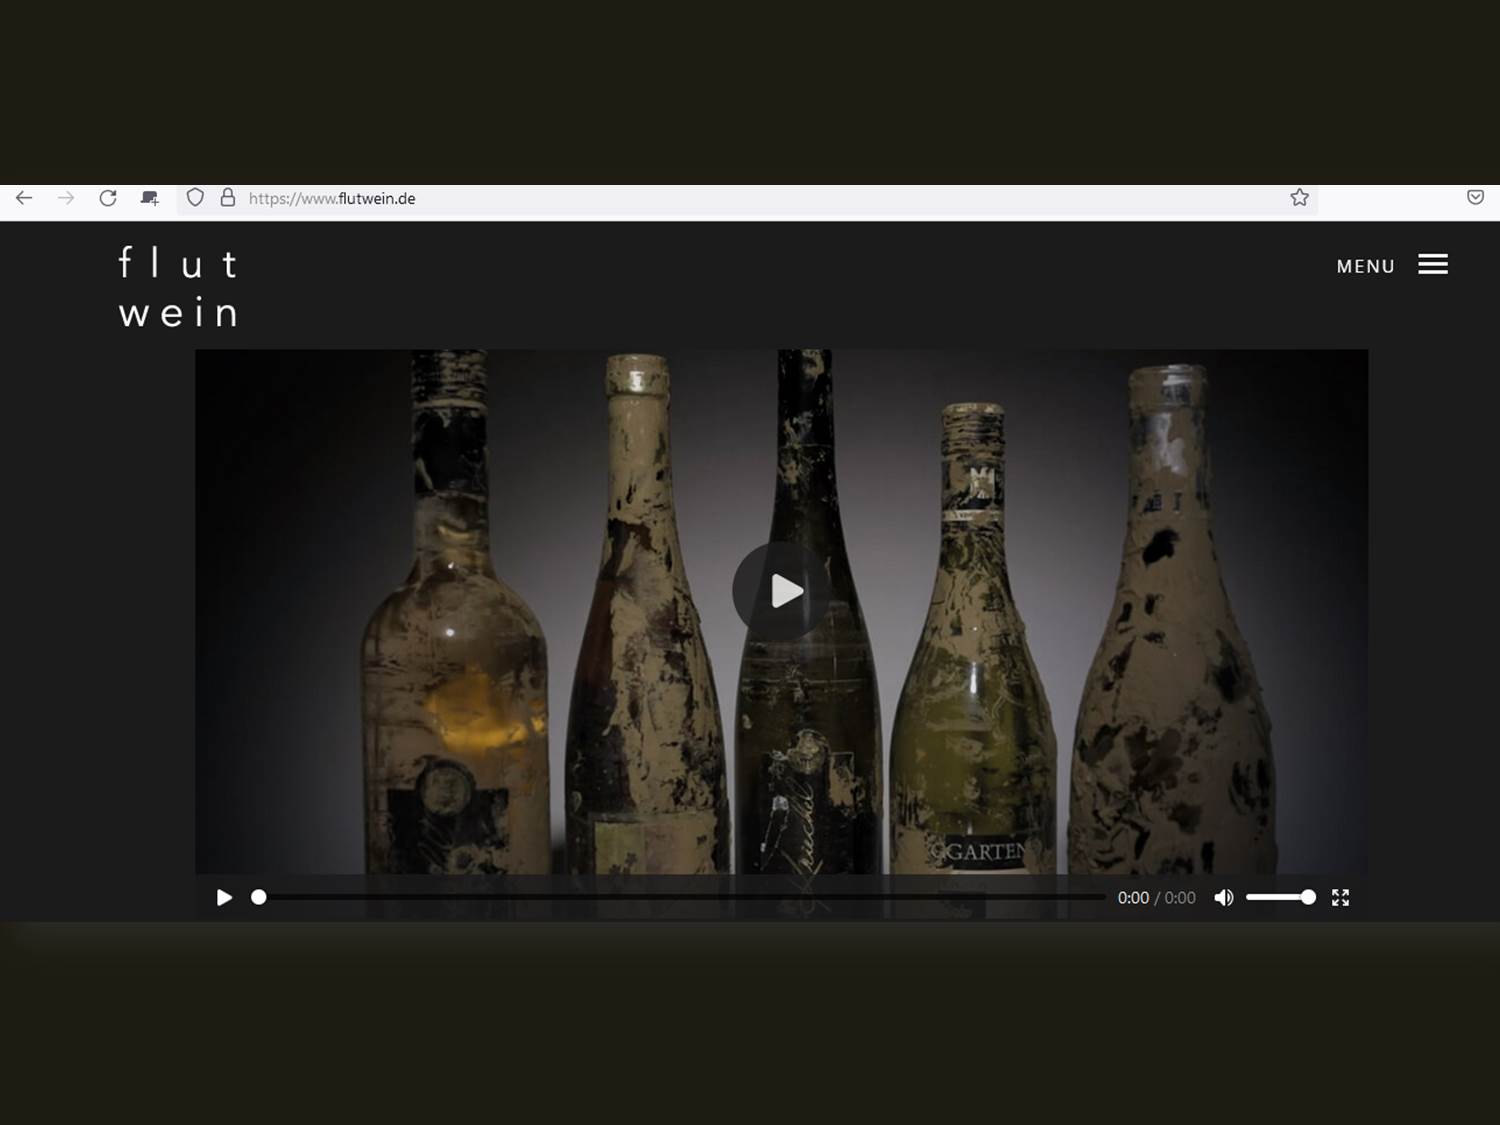Screen dimensions: 1500x1125
Task: Click the 0:00 elapsed time display
Action: point(1132,898)
